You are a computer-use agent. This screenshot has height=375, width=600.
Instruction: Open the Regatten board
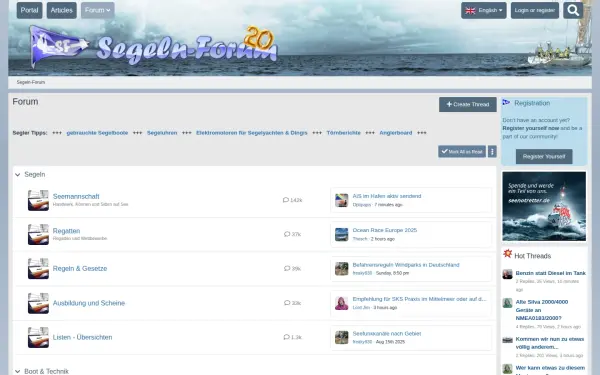(67, 231)
